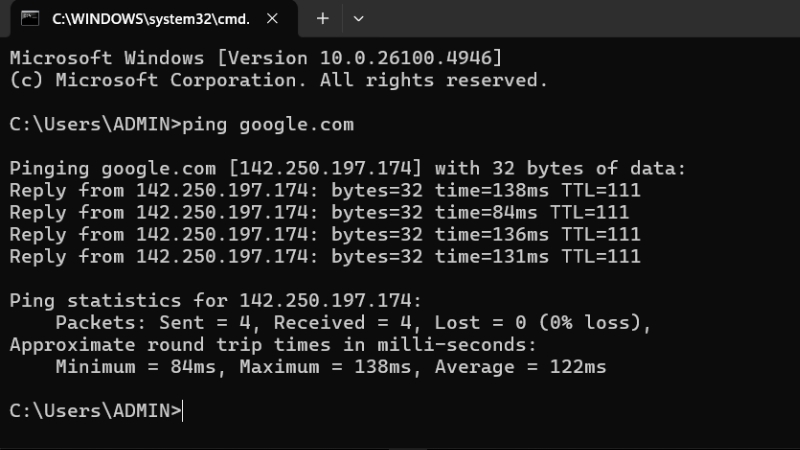Image resolution: width=800 pixels, height=450 pixels.
Task: Click the Microsoft Windows version line
Action: pyautogui.click(x=256, y=58)
